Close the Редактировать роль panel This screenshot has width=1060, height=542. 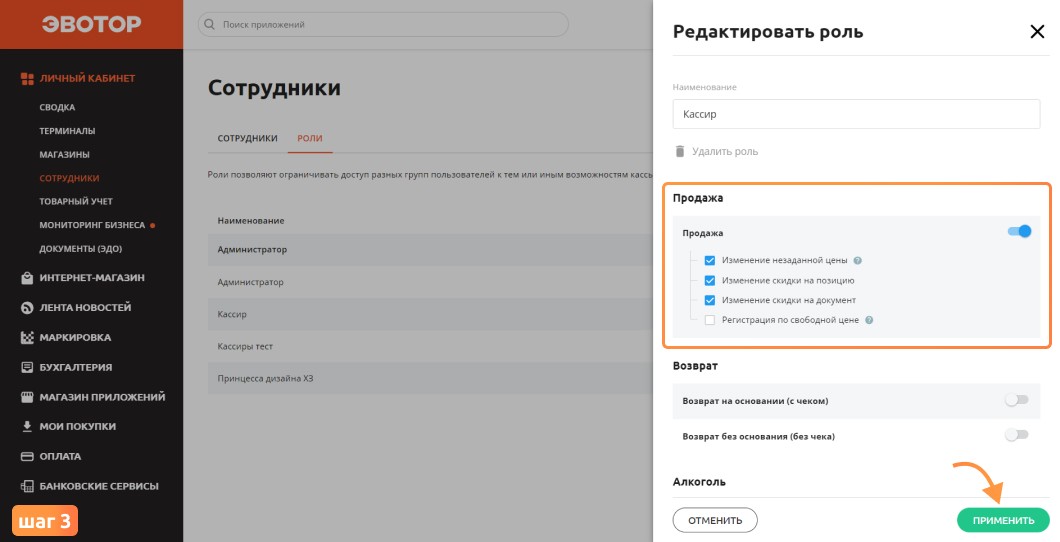1037,31
